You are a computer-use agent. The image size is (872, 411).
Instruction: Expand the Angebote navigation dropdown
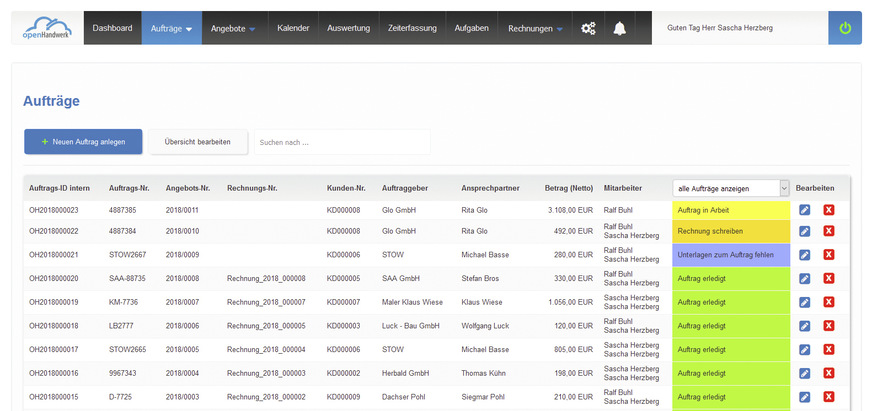pyautogui.click(x=233, y=28)
